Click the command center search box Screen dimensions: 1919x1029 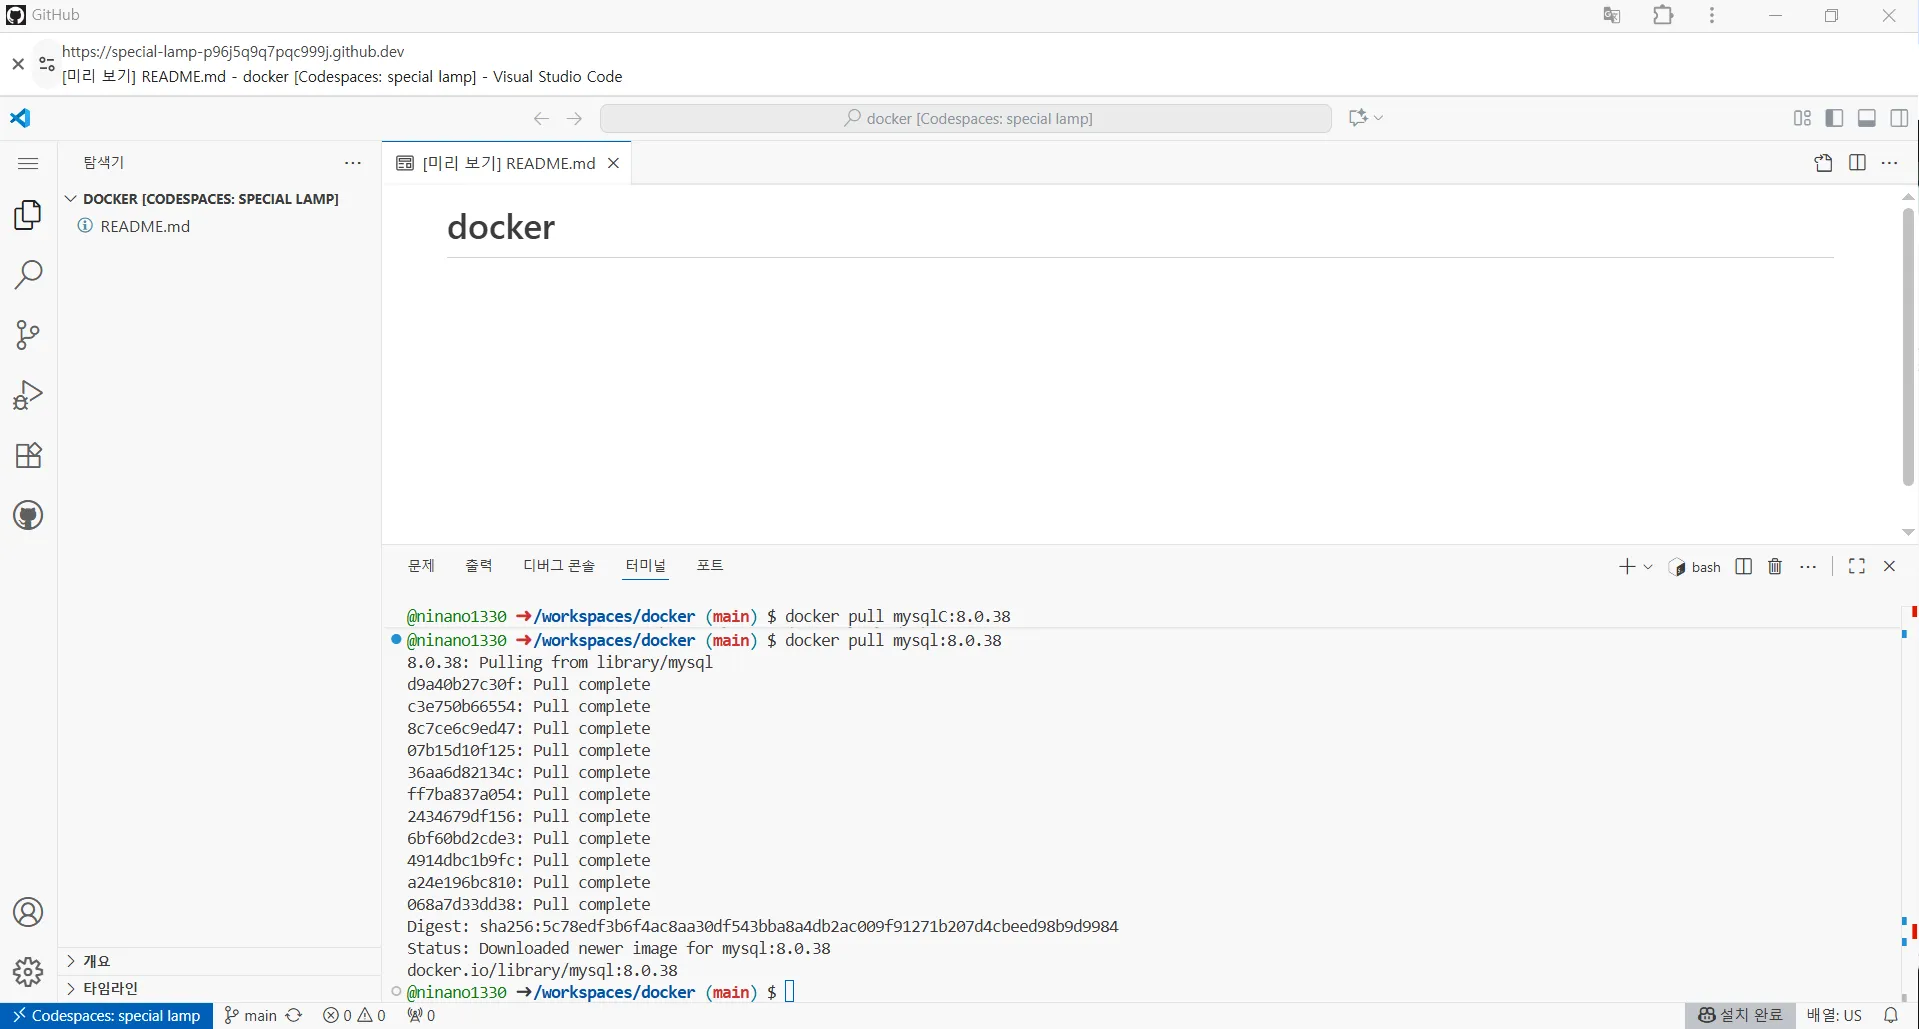[x=966, y=118]
